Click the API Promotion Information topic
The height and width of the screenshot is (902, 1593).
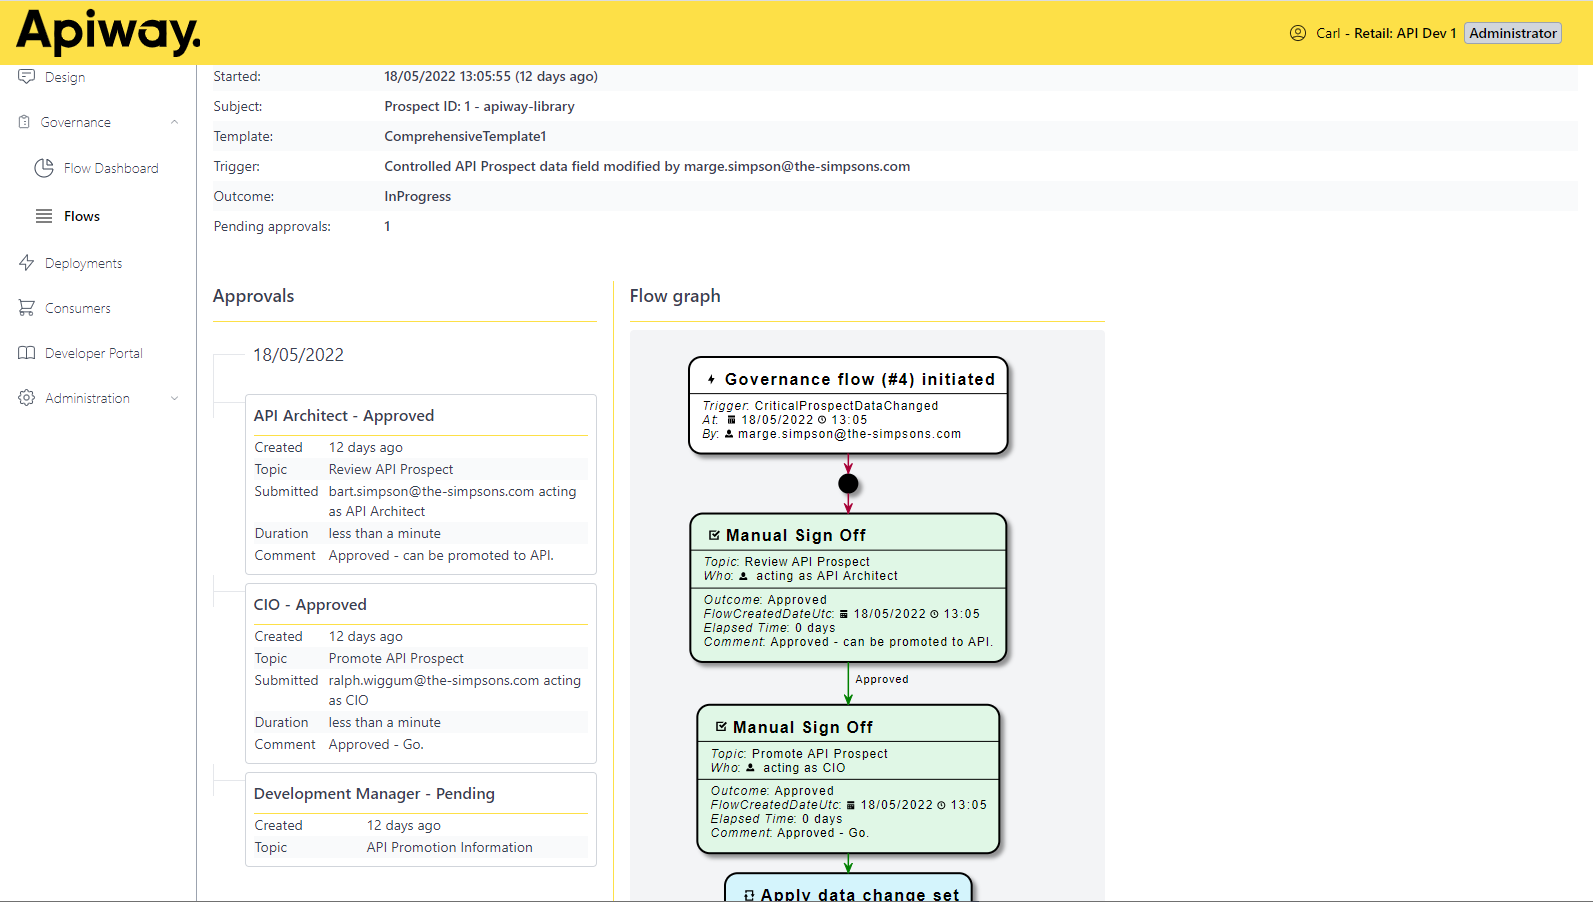tap(449, 847)
